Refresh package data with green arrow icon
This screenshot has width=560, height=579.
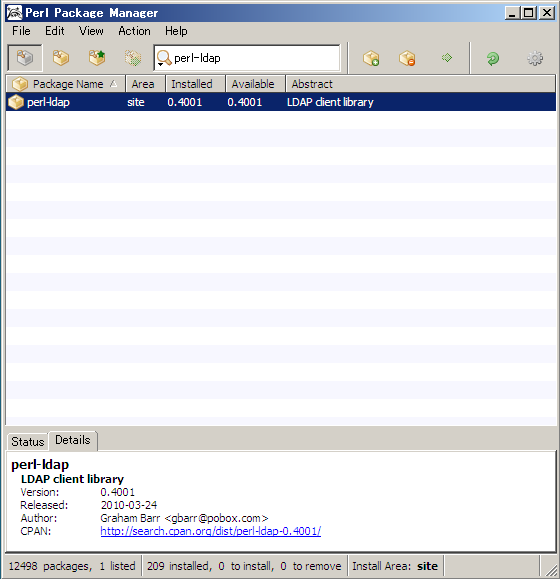pyautogui.click(x=493, y=58)
